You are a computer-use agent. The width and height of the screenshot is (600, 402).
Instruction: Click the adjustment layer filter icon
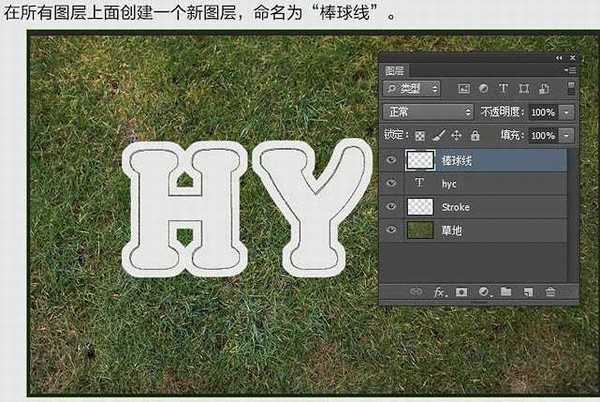click(x=481, y=89)
